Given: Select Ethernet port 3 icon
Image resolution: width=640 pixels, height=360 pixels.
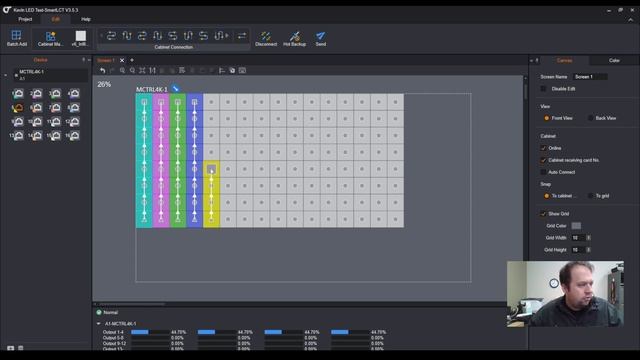Looking at the screenshot, I should 55,94.
